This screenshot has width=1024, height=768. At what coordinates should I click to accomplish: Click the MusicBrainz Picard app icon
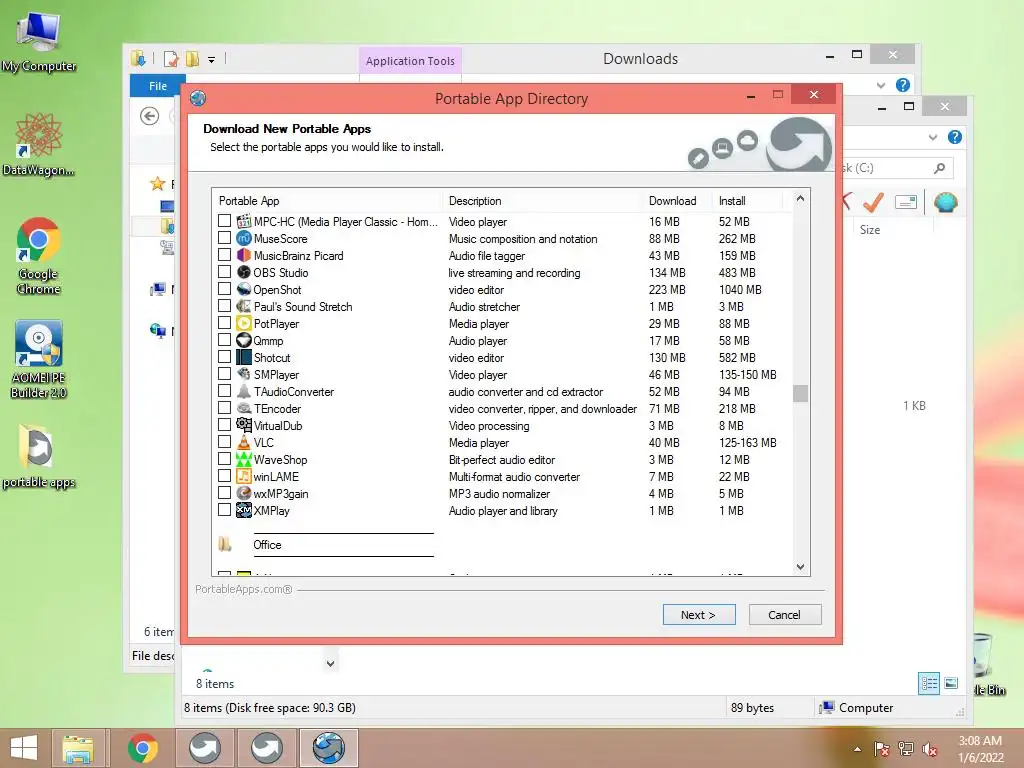[x=244, y=255]
